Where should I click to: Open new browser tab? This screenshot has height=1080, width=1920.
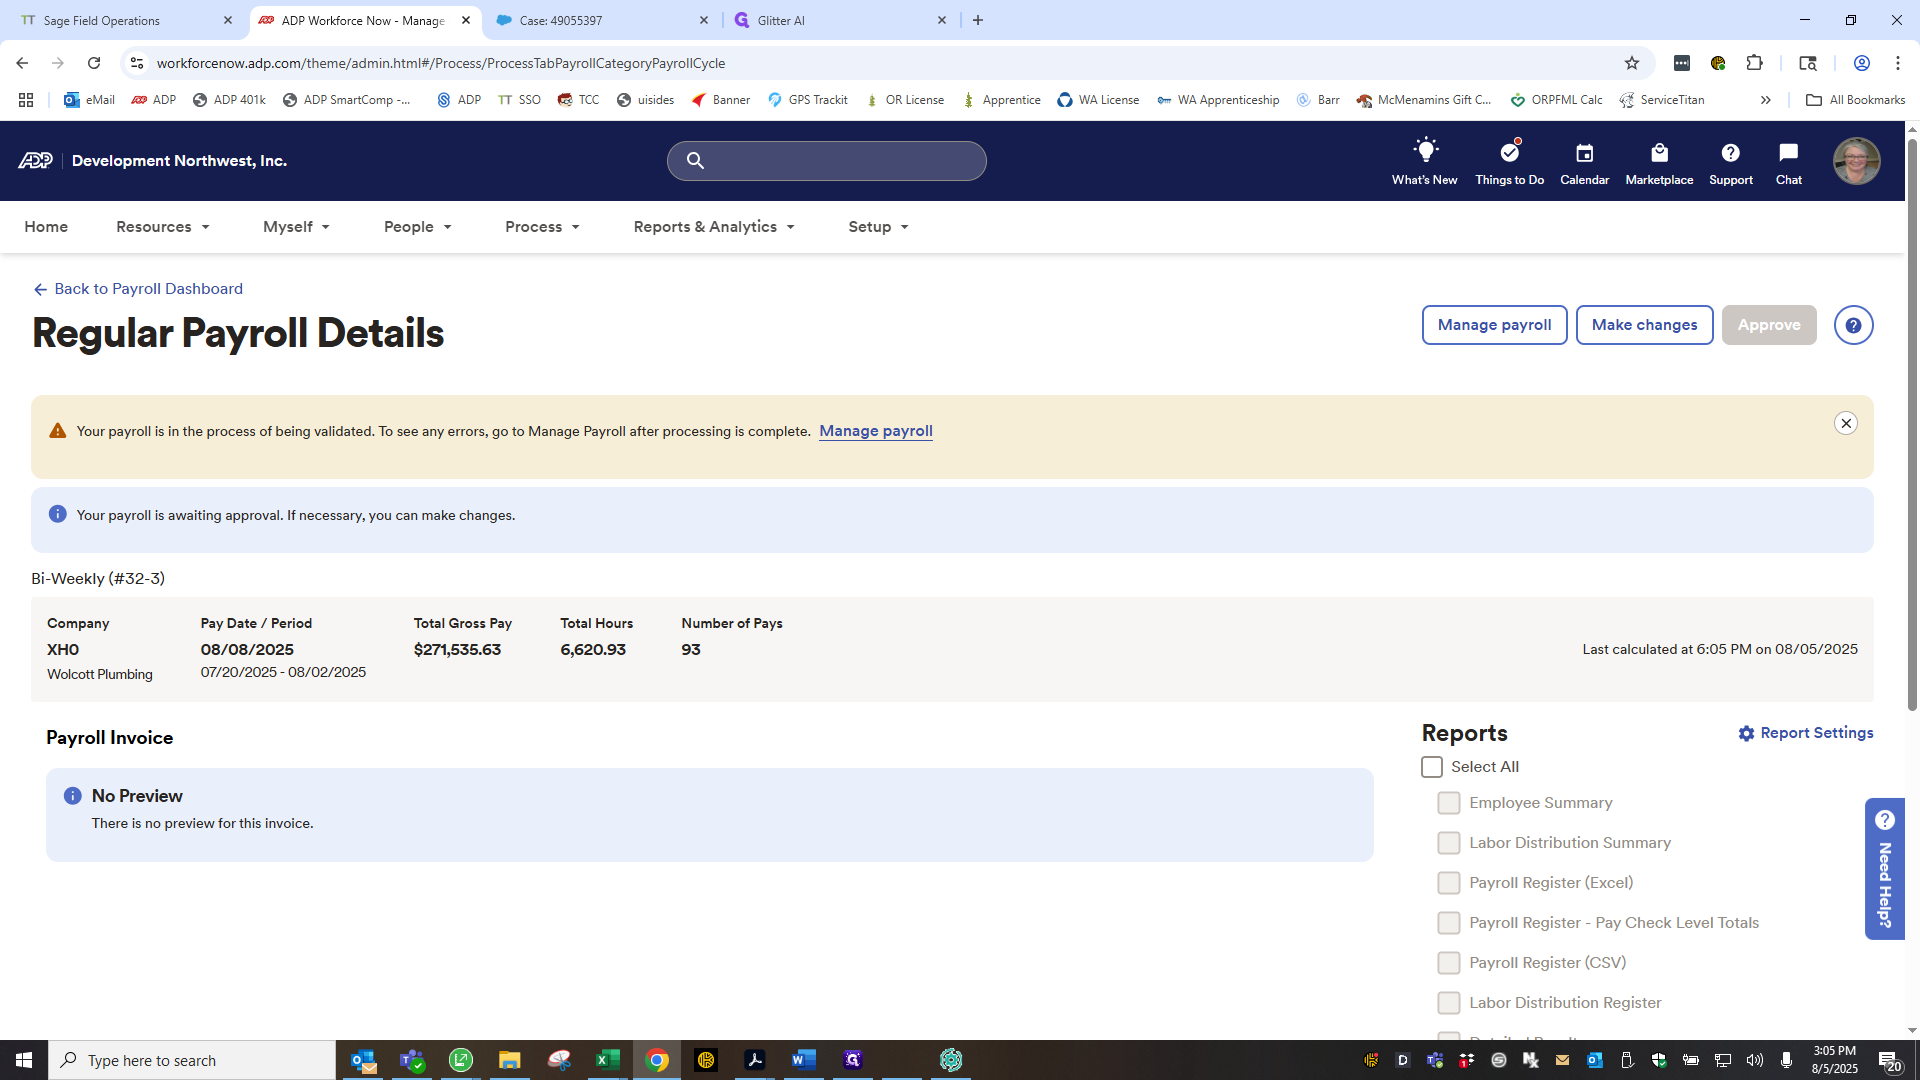click(978, 20)
